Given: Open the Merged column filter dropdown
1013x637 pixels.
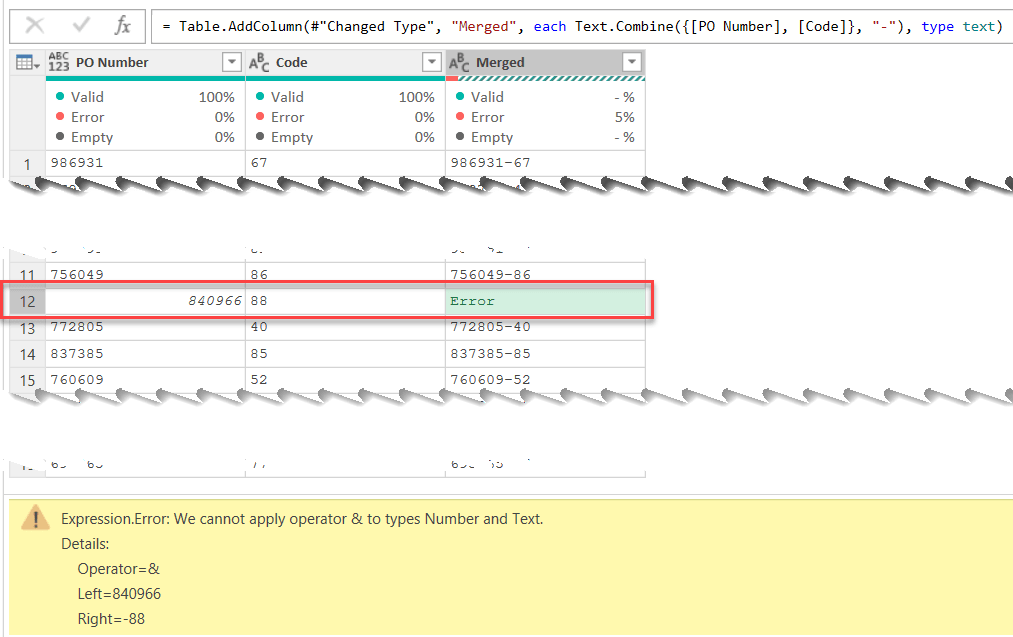Looking at the screenshot, I should 631,63.
